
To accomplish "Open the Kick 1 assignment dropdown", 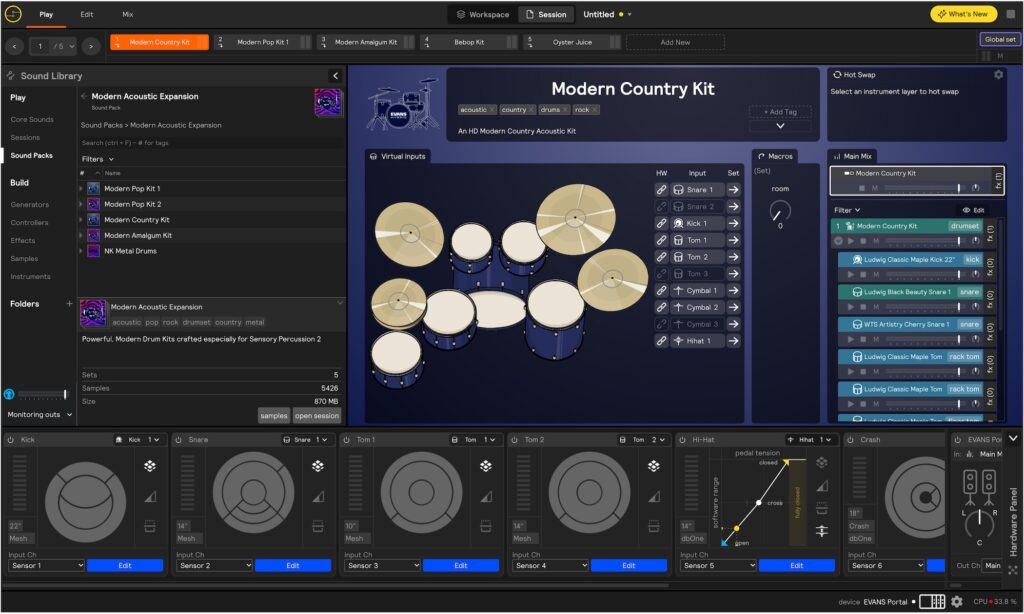I will pos(139,440).
